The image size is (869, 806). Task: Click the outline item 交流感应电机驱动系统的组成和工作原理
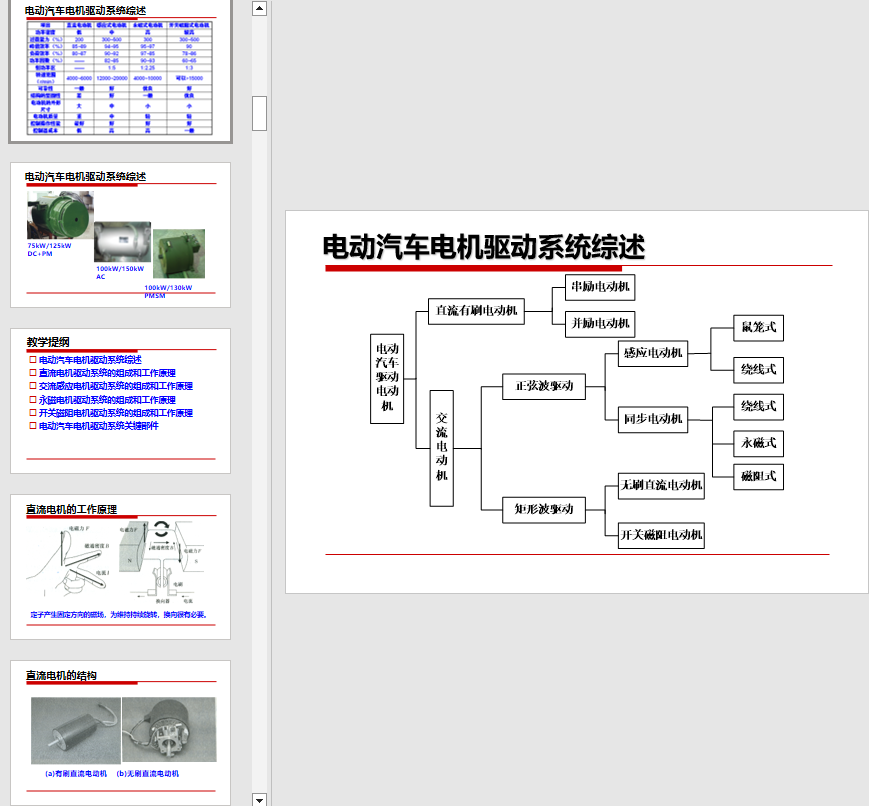[116, 386]
